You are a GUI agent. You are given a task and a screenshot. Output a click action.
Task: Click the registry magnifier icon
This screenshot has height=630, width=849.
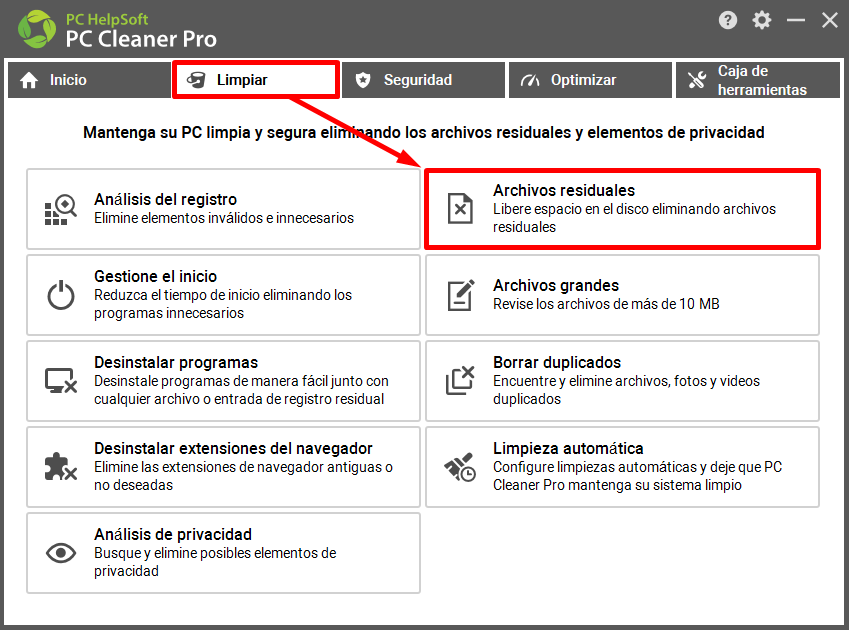[61, 209]
